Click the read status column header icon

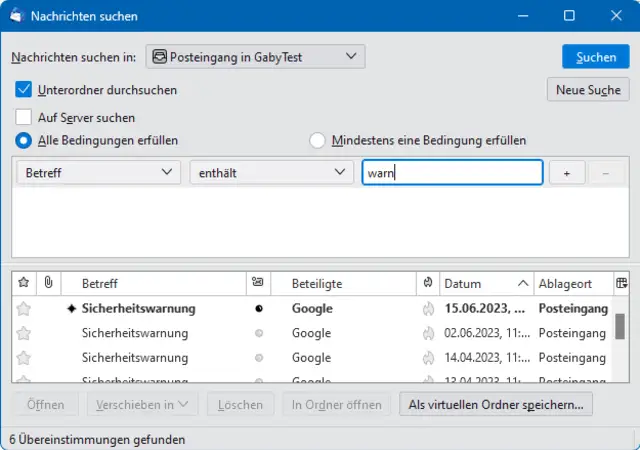click(x=258, y=283)
